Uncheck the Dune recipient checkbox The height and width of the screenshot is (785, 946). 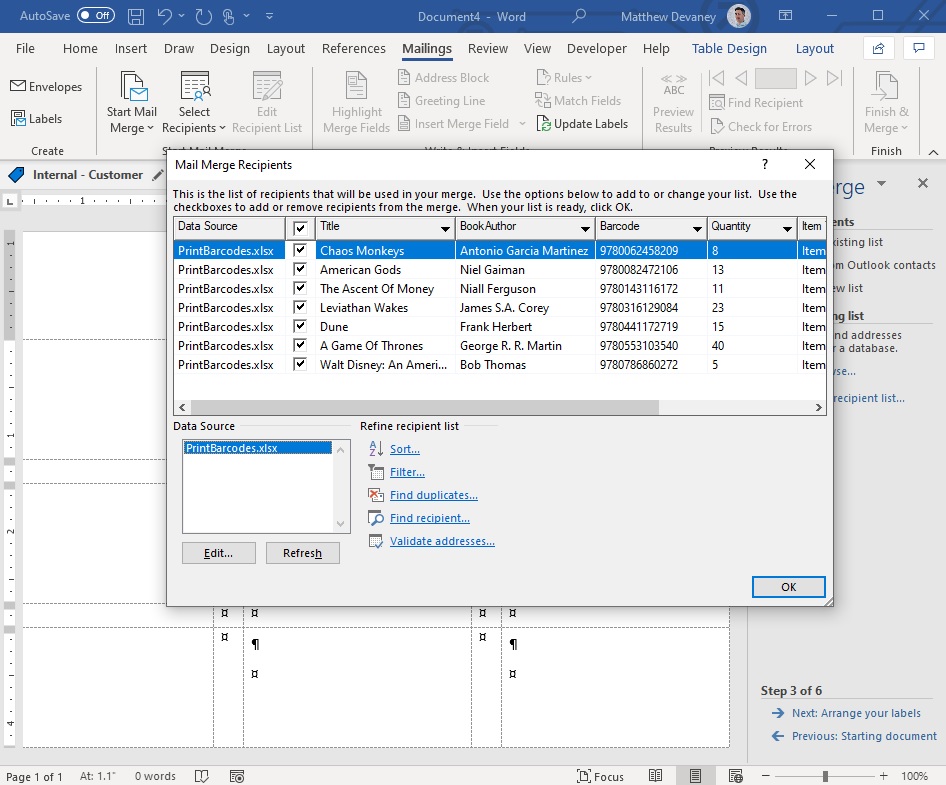[x=300, y=326]
